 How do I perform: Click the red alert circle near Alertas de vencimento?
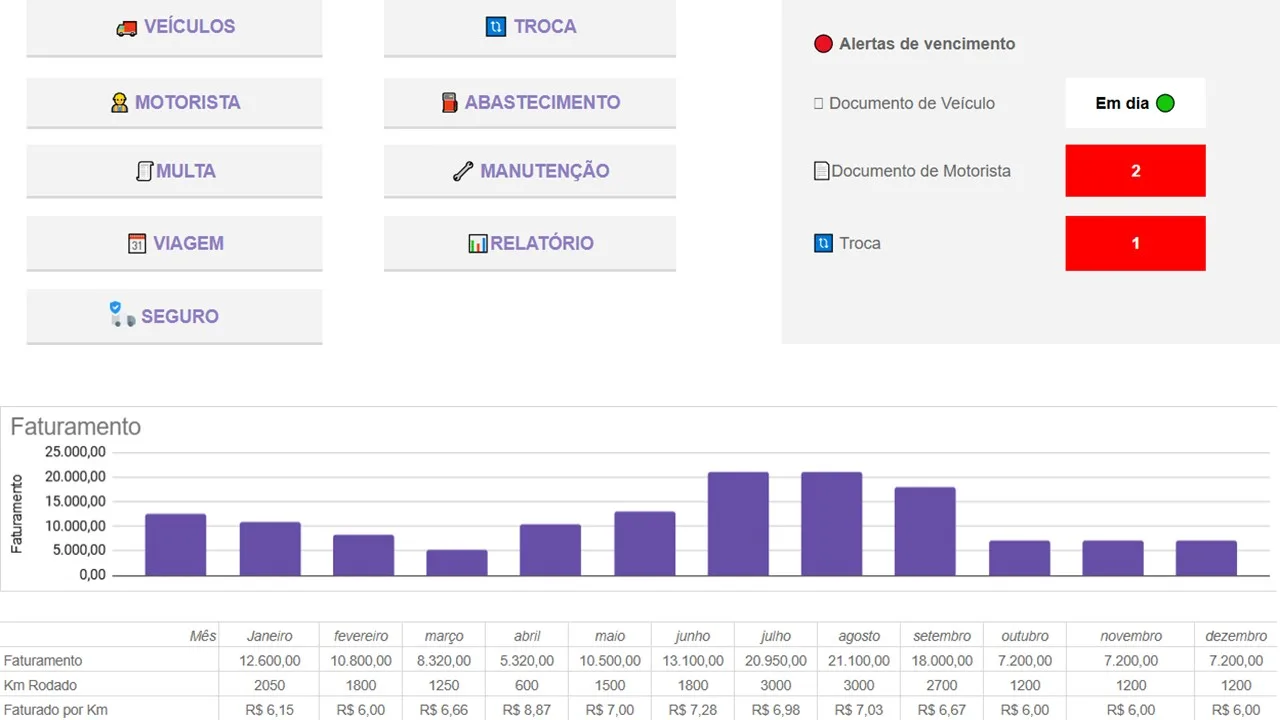coord(822,43)
